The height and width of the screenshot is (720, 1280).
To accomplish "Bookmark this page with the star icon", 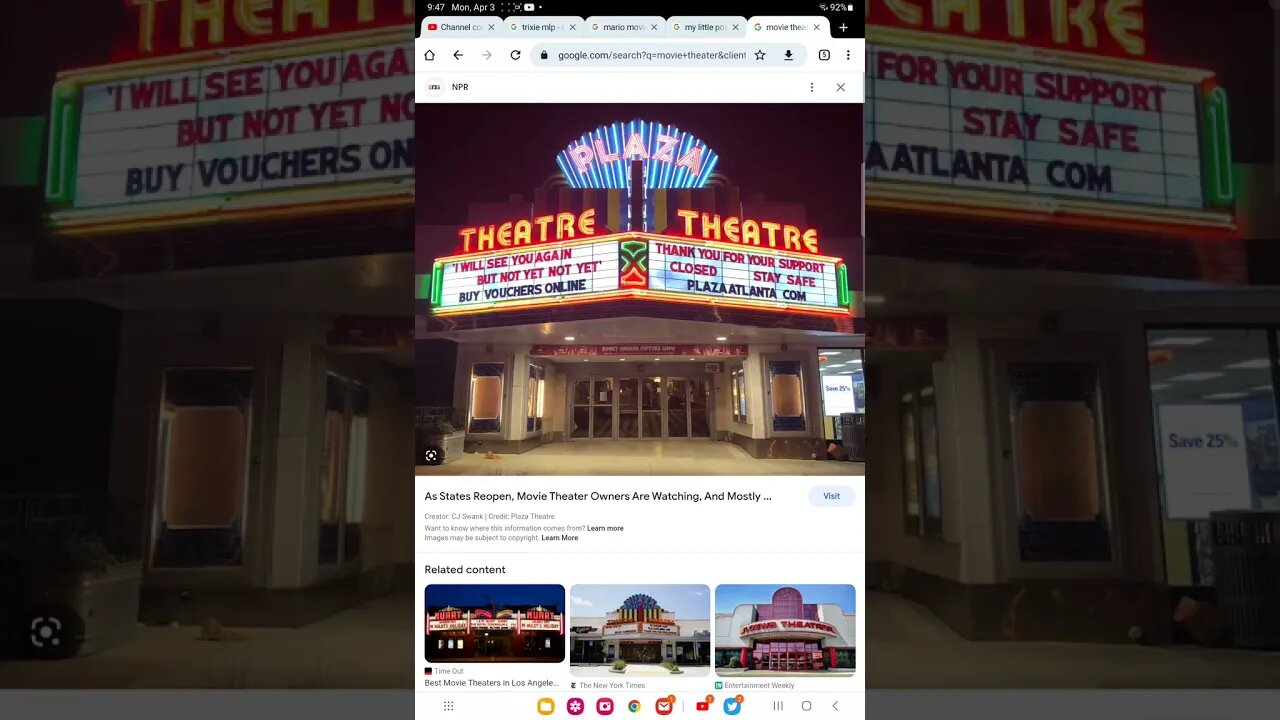I will 760,55.
